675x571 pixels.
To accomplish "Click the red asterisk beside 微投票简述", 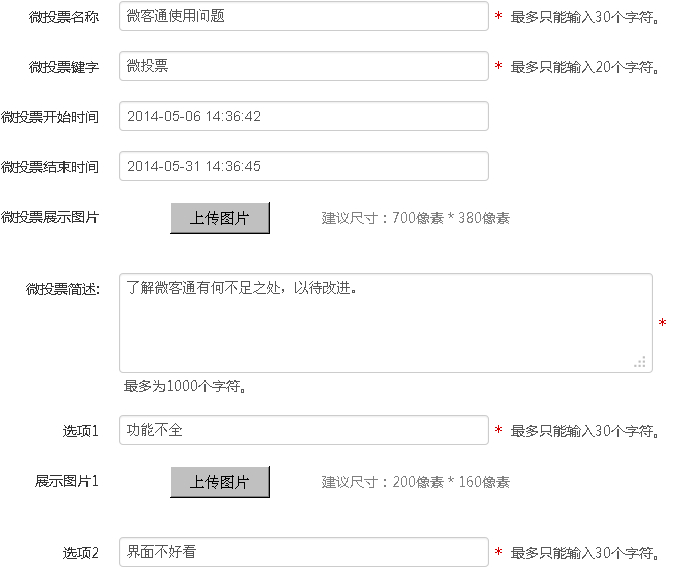I will pyautogui.click(x=662, y=323).
